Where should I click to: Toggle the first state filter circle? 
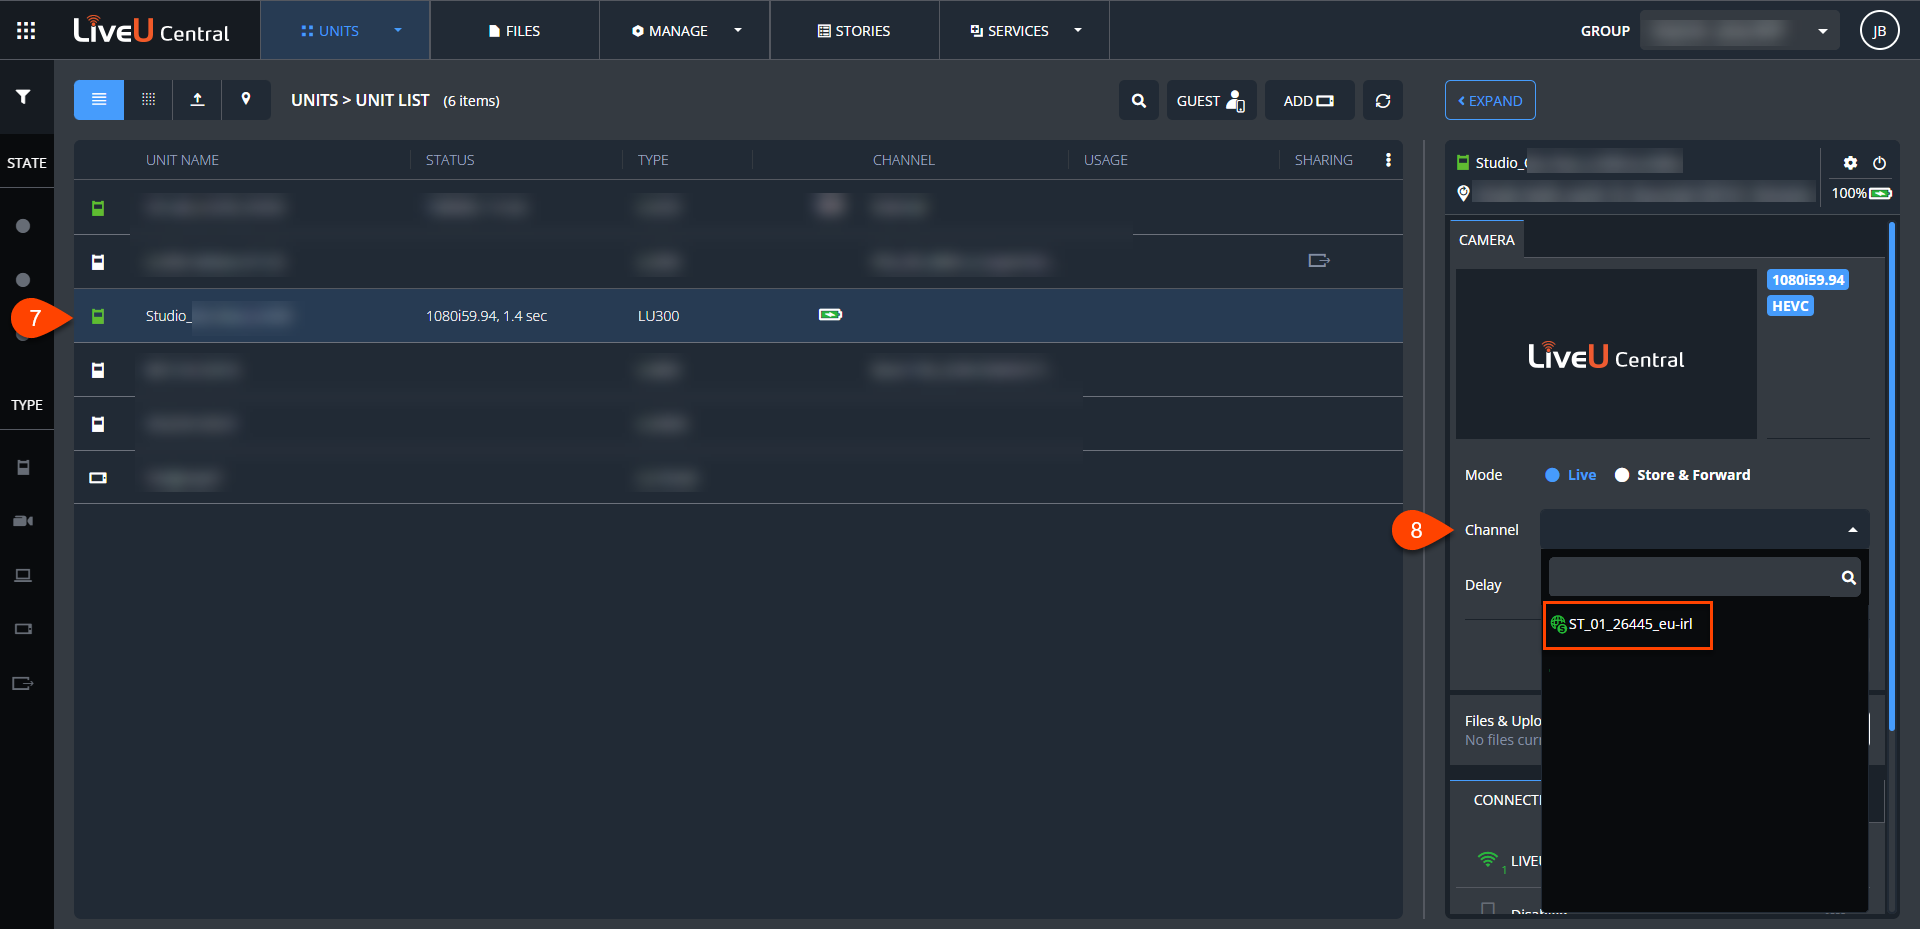coord(23,226)
